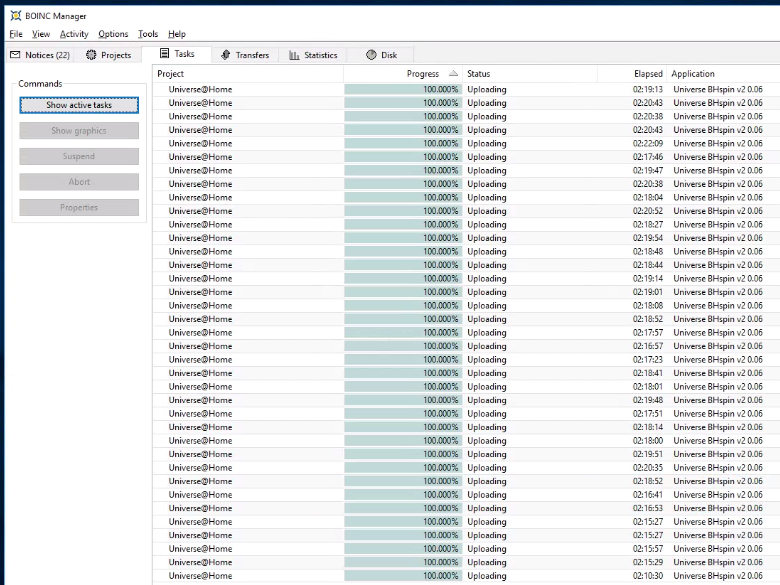780x585 pixels.
Task: Open the Tools menu
Action: (x=148, y=34)
